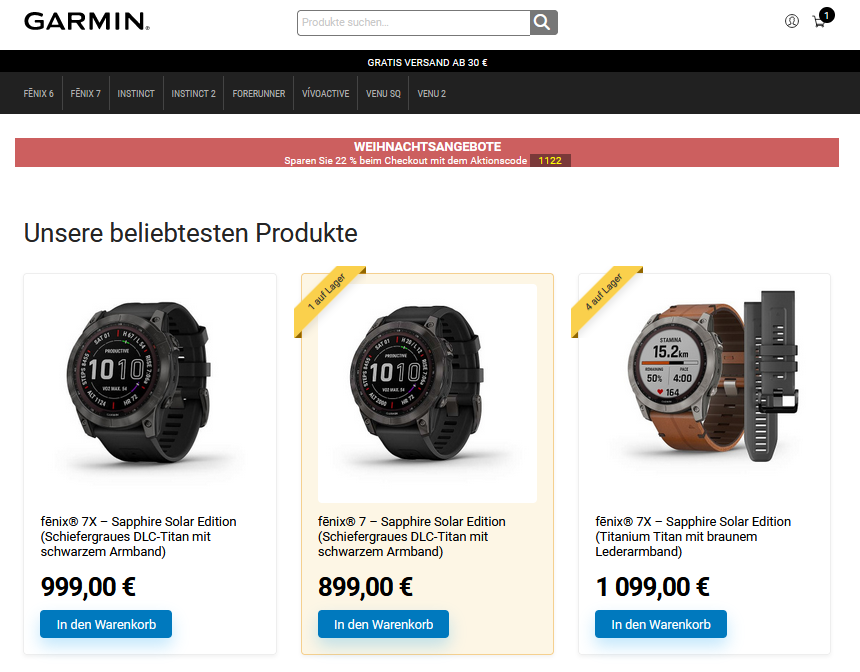This screenshot has height=672, width=860.
Task: Go to the INSTINCT 2 category
Action: point(194,93)
